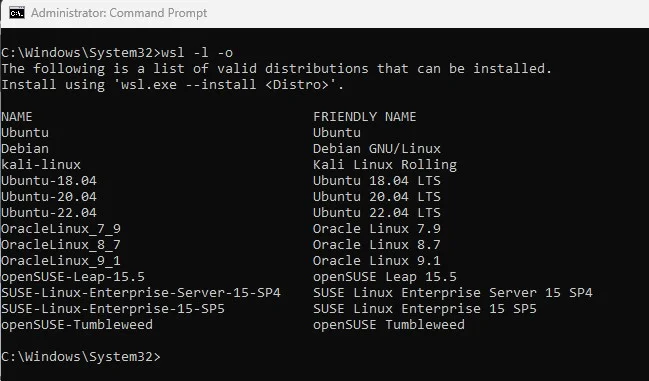Click the 'openSUSE-Tumbleweed' distribution name
The width and height of the screenshot is (649, 381).
[77, 325]
